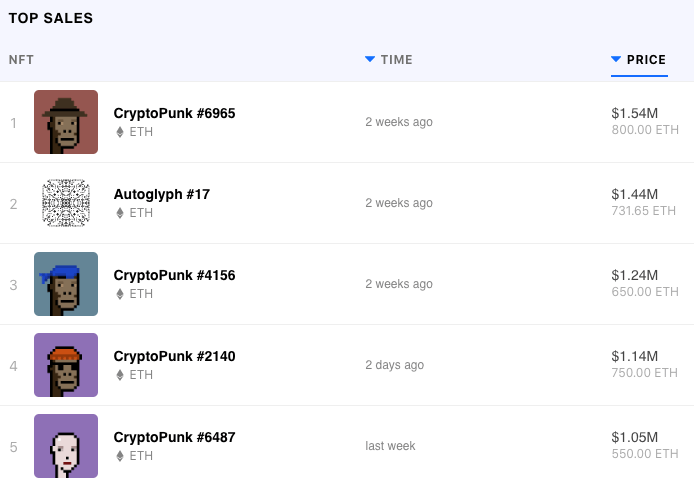Open the Autoglyph #17 title link
Screen dimensions: 694x478
[x=161, y=194]
